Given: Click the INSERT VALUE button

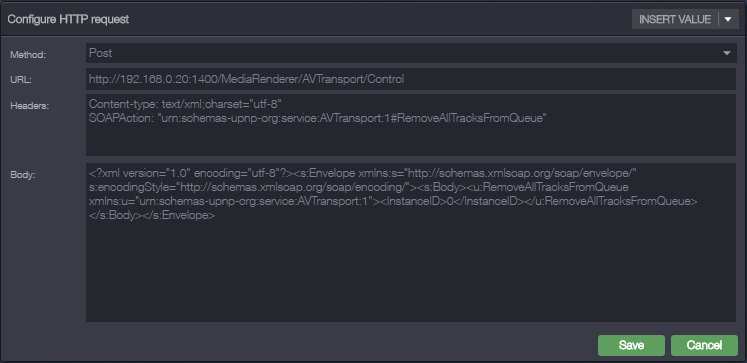Looking at the screenshot, I should pos(675,20).
